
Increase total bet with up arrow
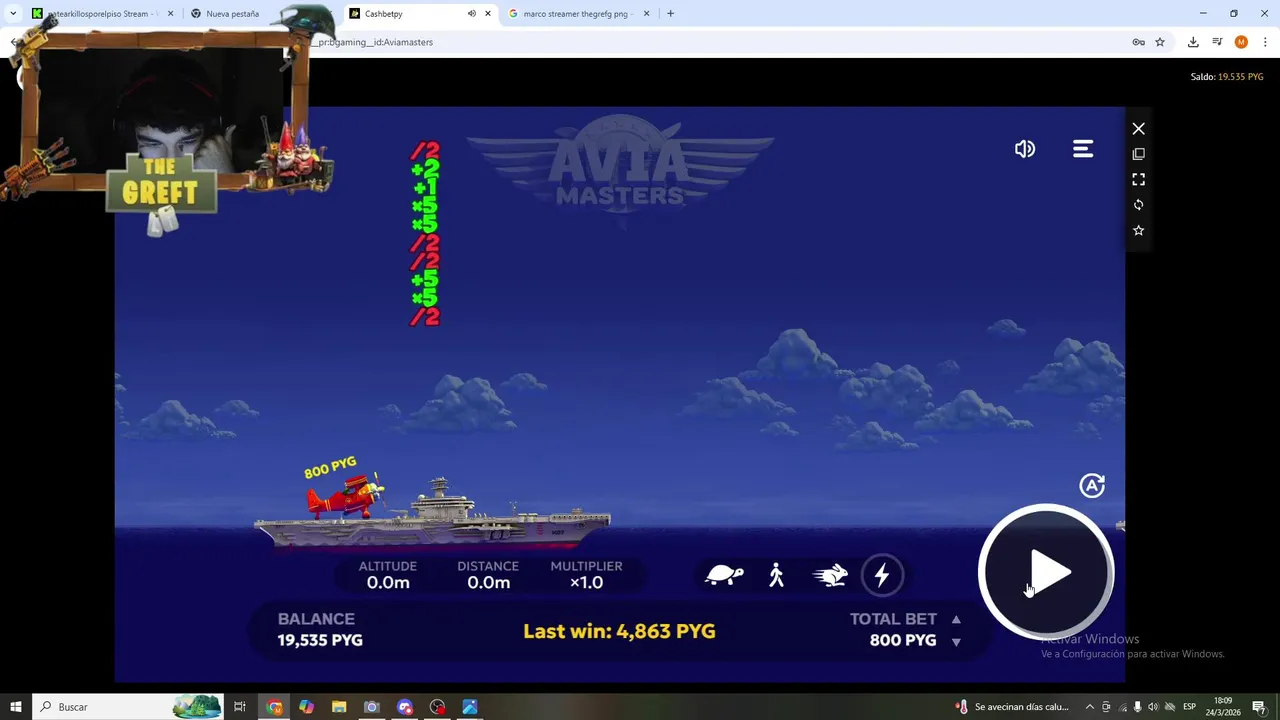[956, 620]
